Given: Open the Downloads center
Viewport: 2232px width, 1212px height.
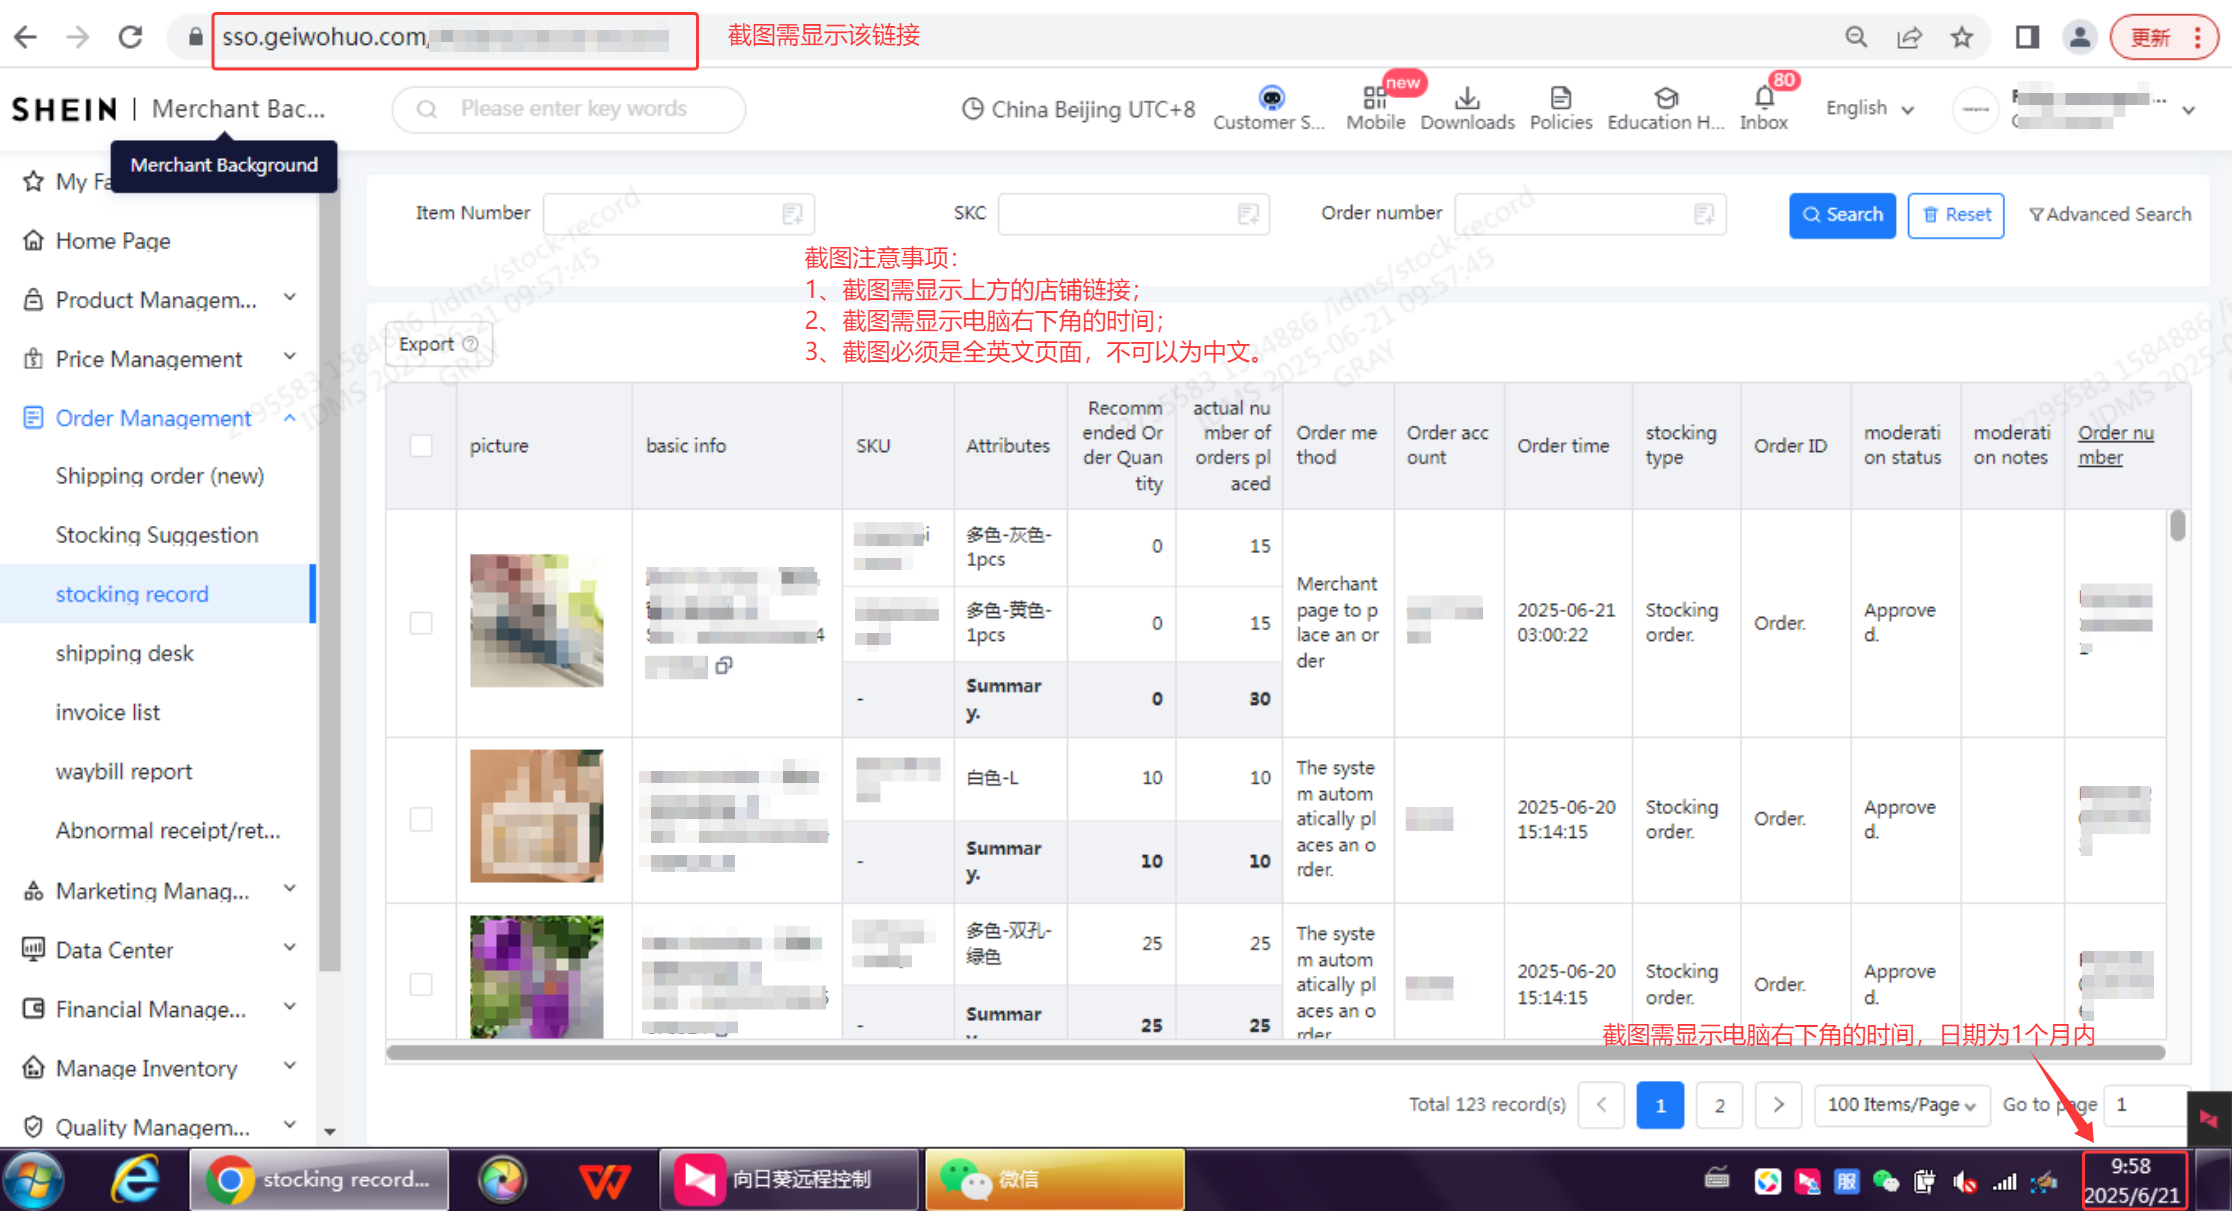Looking at the screenshot, I should 1466,105.
